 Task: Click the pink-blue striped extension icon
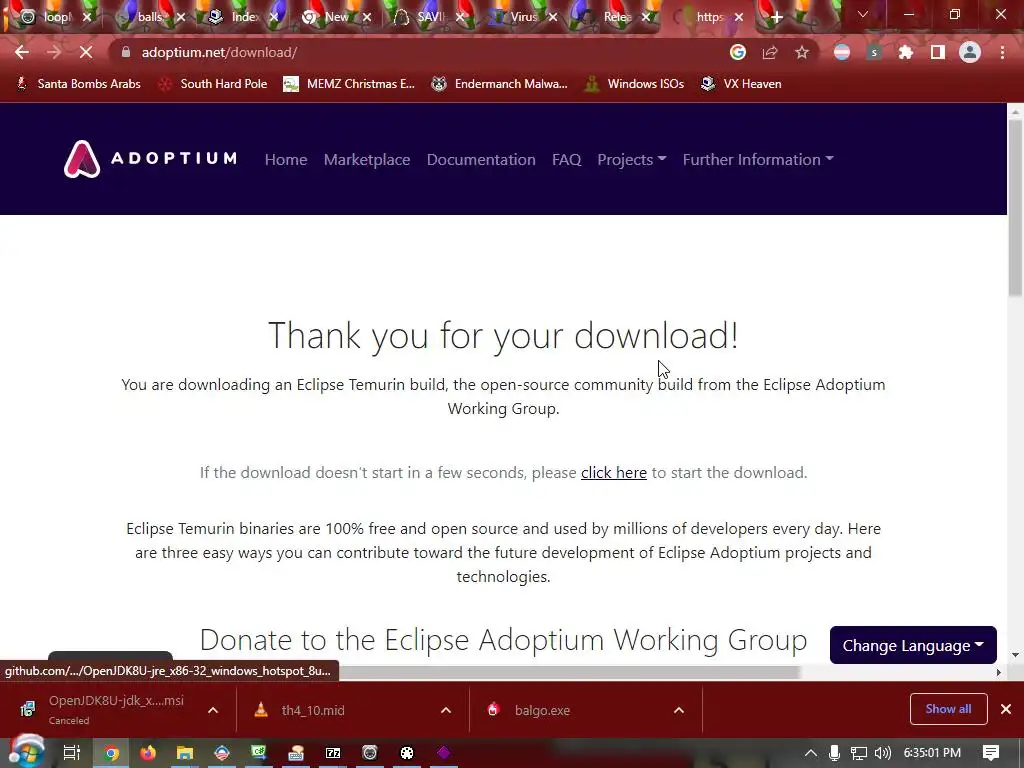pyautogui.click(x=842, y=52)
